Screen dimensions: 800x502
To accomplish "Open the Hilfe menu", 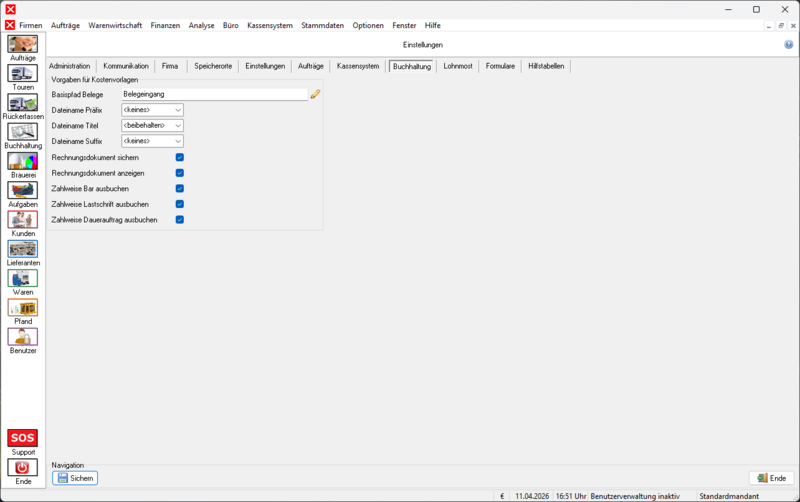I will pyautogui.click(x=433, y=25).
